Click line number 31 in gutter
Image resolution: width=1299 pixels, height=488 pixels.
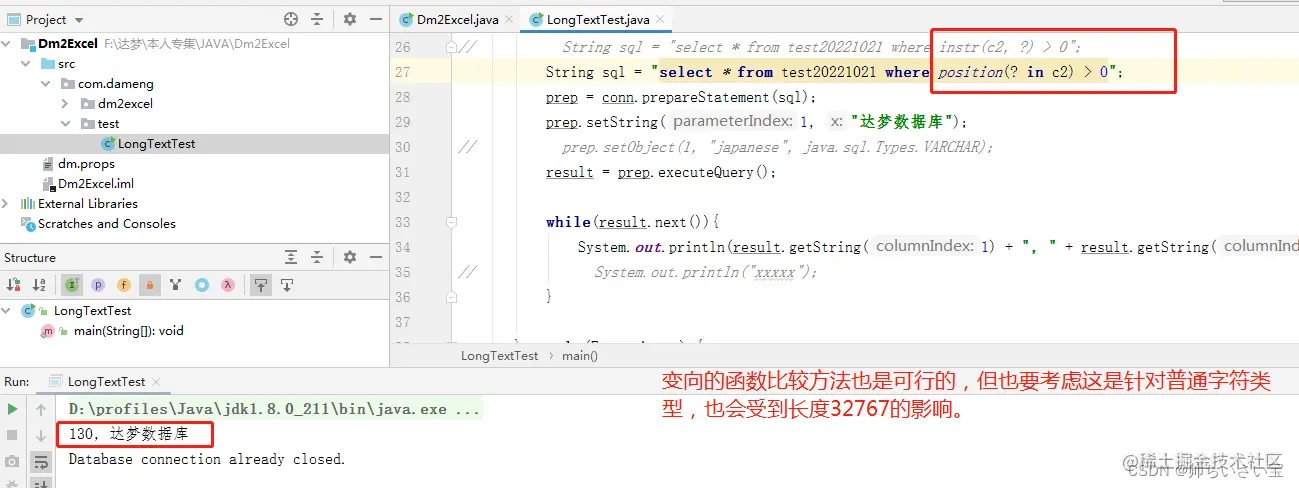click(x=403, y=172)
